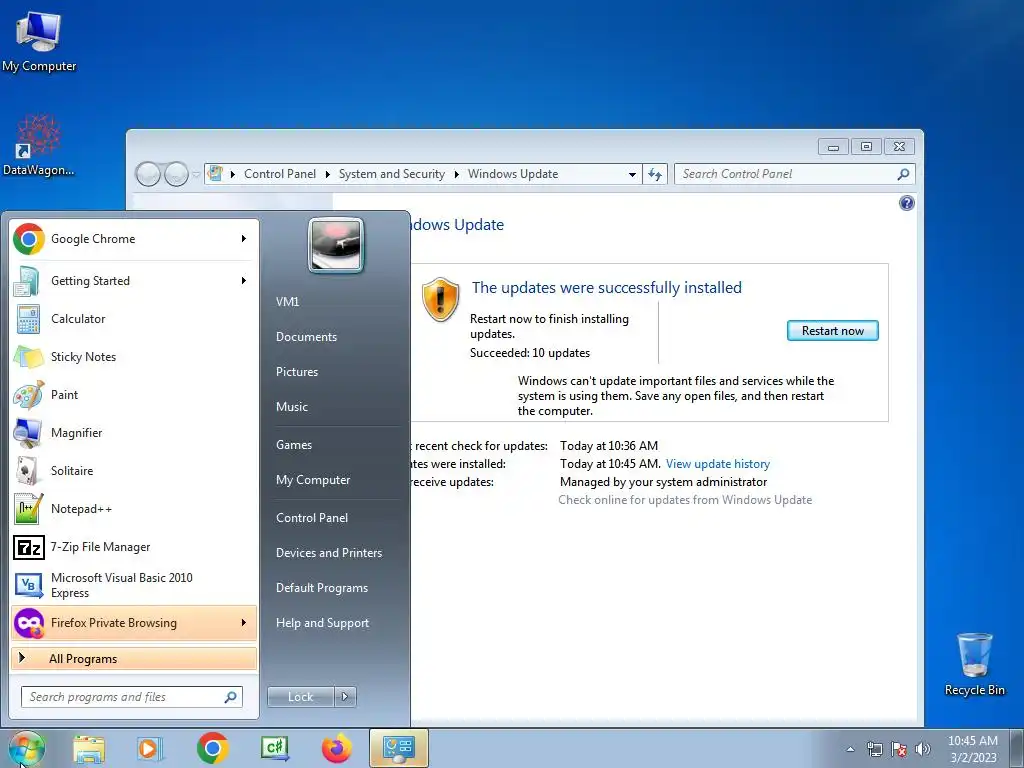
Task: Click Show desktop button at taskbar end
Action: pyautogui.click(x=1017, y=748)
